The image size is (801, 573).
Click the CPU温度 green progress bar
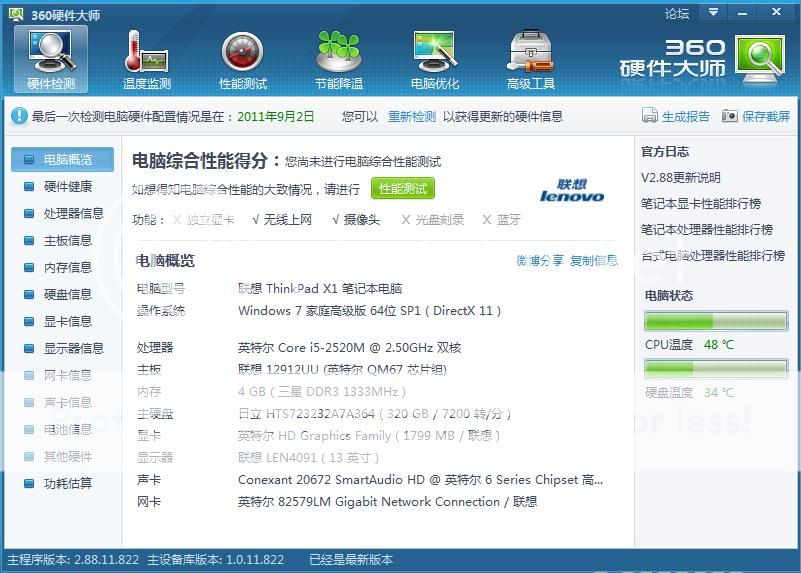tap(716, 321)
